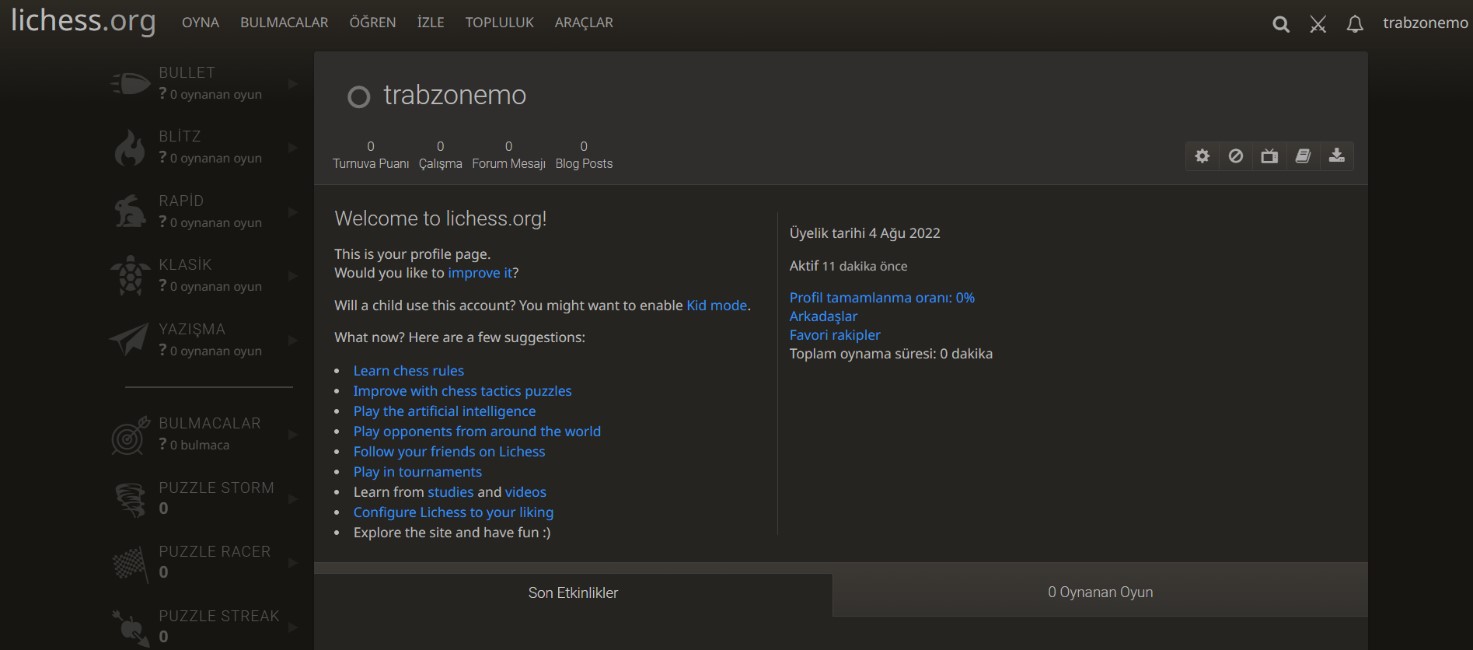Click the Bulmacalar target icon
This screenshot has width=1473, height=650.
(x=130, y=434)
